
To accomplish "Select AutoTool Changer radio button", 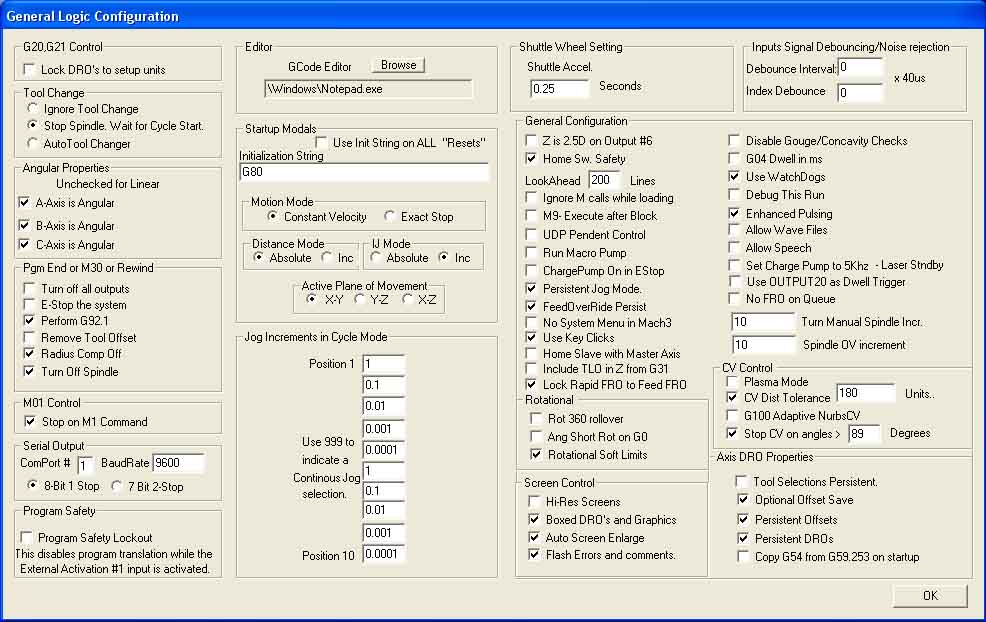I will 33,143.
